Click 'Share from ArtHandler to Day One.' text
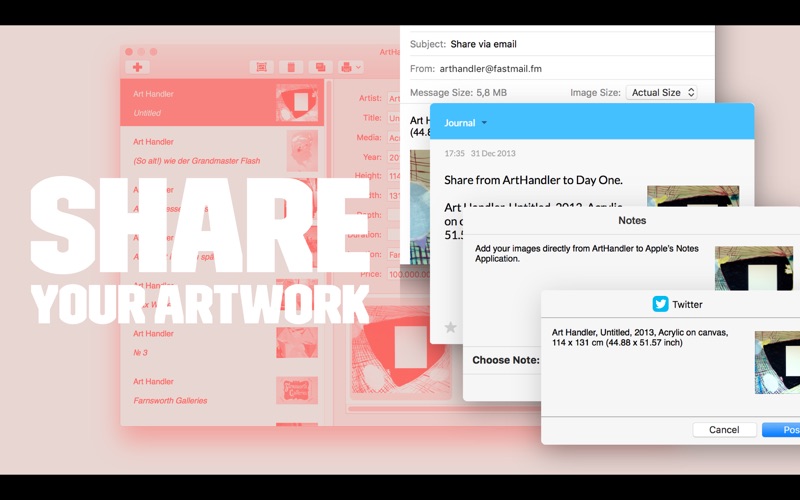The width and height of the screenshot is (800, 500). [x=533, y=180]
